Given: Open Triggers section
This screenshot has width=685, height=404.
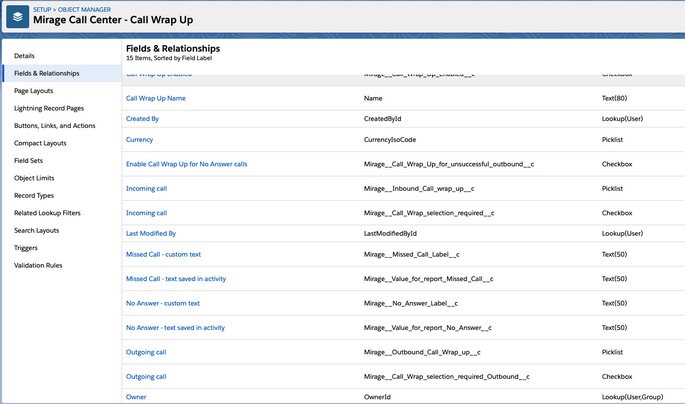Looking at the screenshot, I should coord(26,248).
